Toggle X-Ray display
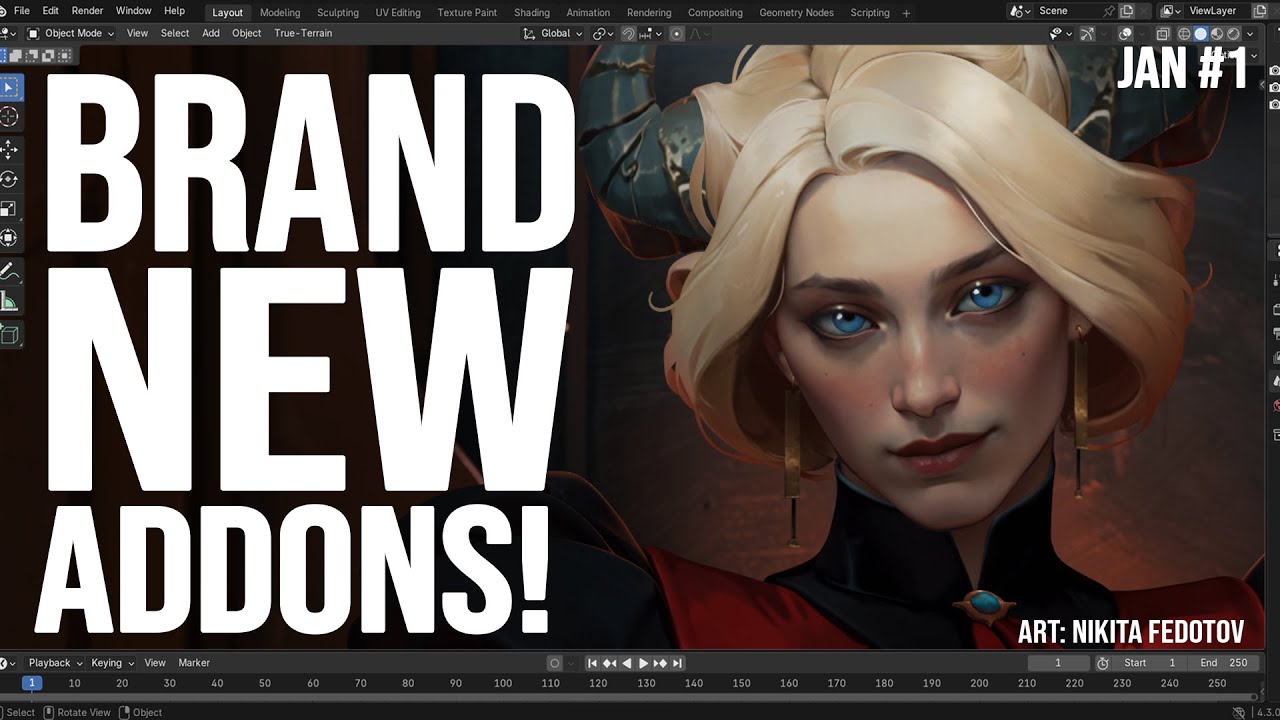 tap(1162, 33)
